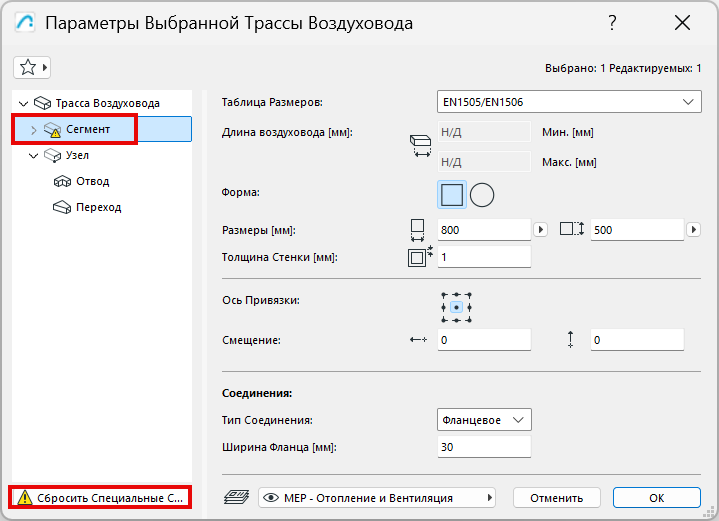The height and width of the screenshot is (521, 719).
Task: Click the wall thickness icon
Action: [420, 256]
